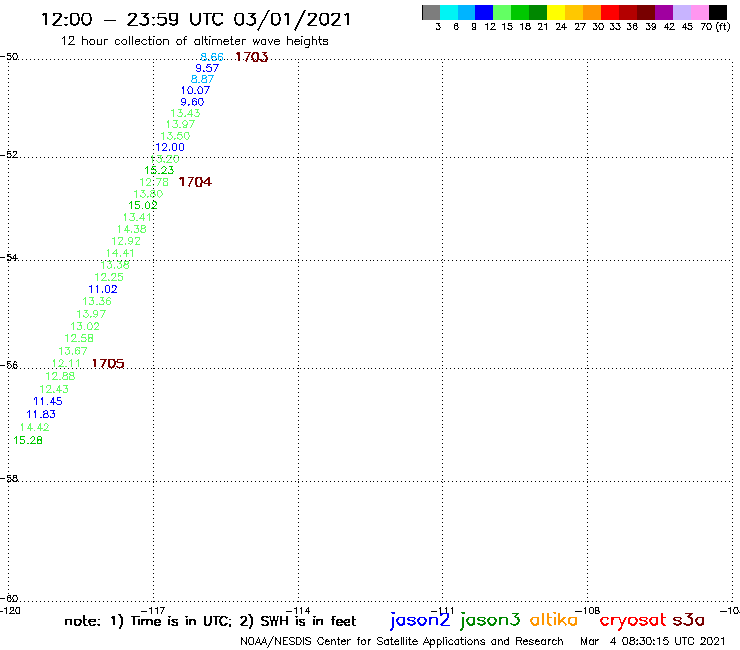Click the 9.57 wave height value
Screen dimensions: 740x650
[207, 68]
